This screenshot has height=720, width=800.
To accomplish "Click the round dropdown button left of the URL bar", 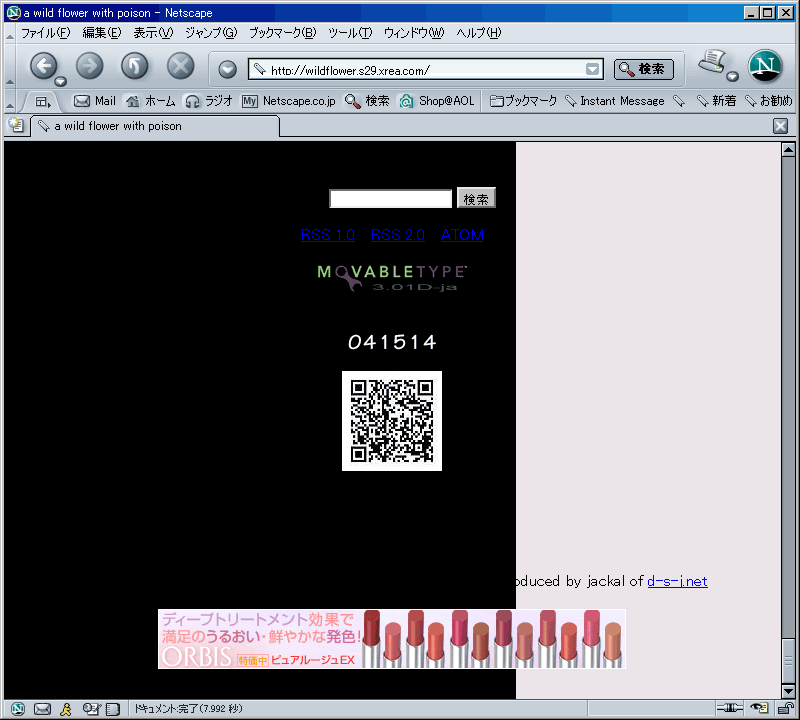I will pyautogui.click(x=228, y=69).
